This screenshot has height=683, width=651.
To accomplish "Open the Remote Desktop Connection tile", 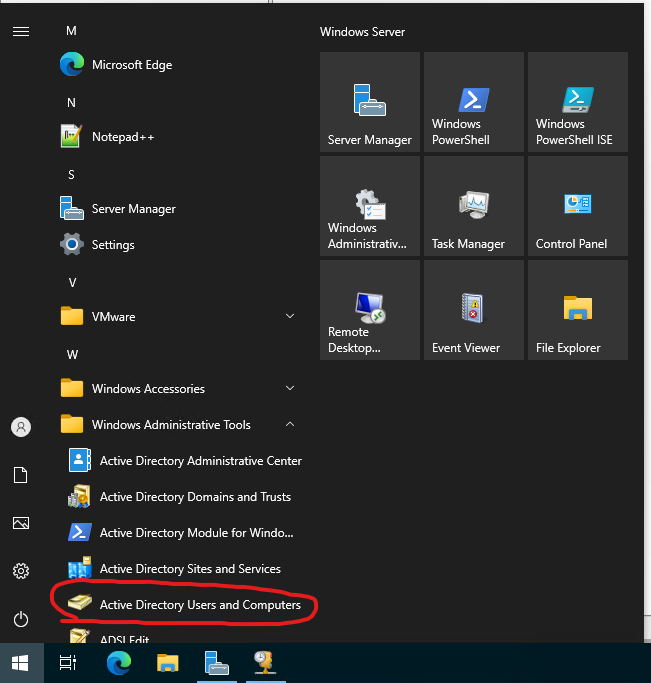I will (x=369, y=310).
